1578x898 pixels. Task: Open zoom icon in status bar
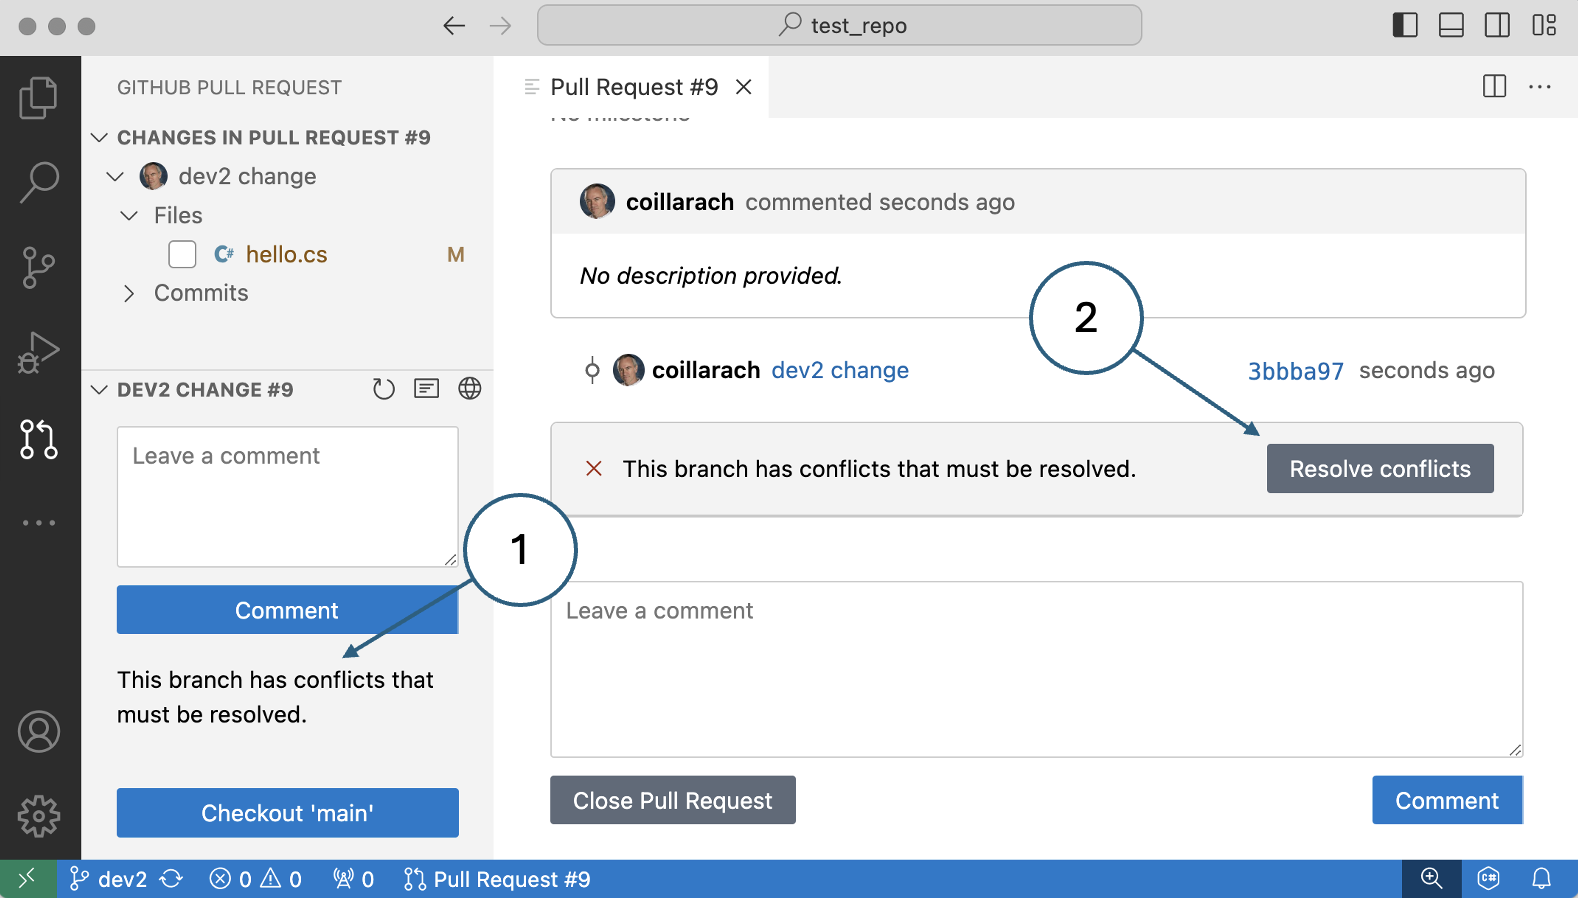point(1431,879)
